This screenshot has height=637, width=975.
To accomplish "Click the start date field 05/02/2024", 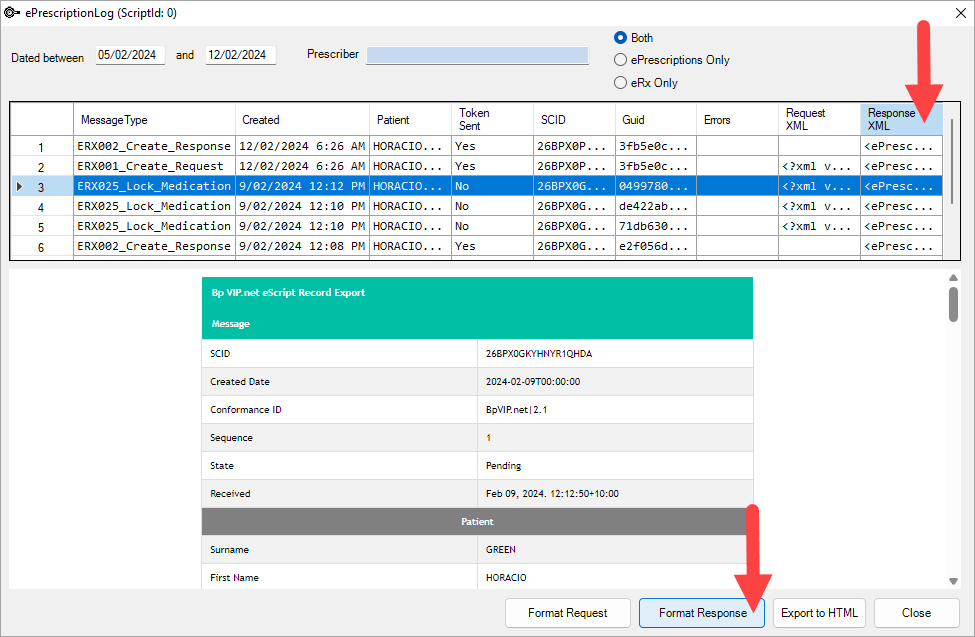I will pyautogui.click(x=130, y=55).
